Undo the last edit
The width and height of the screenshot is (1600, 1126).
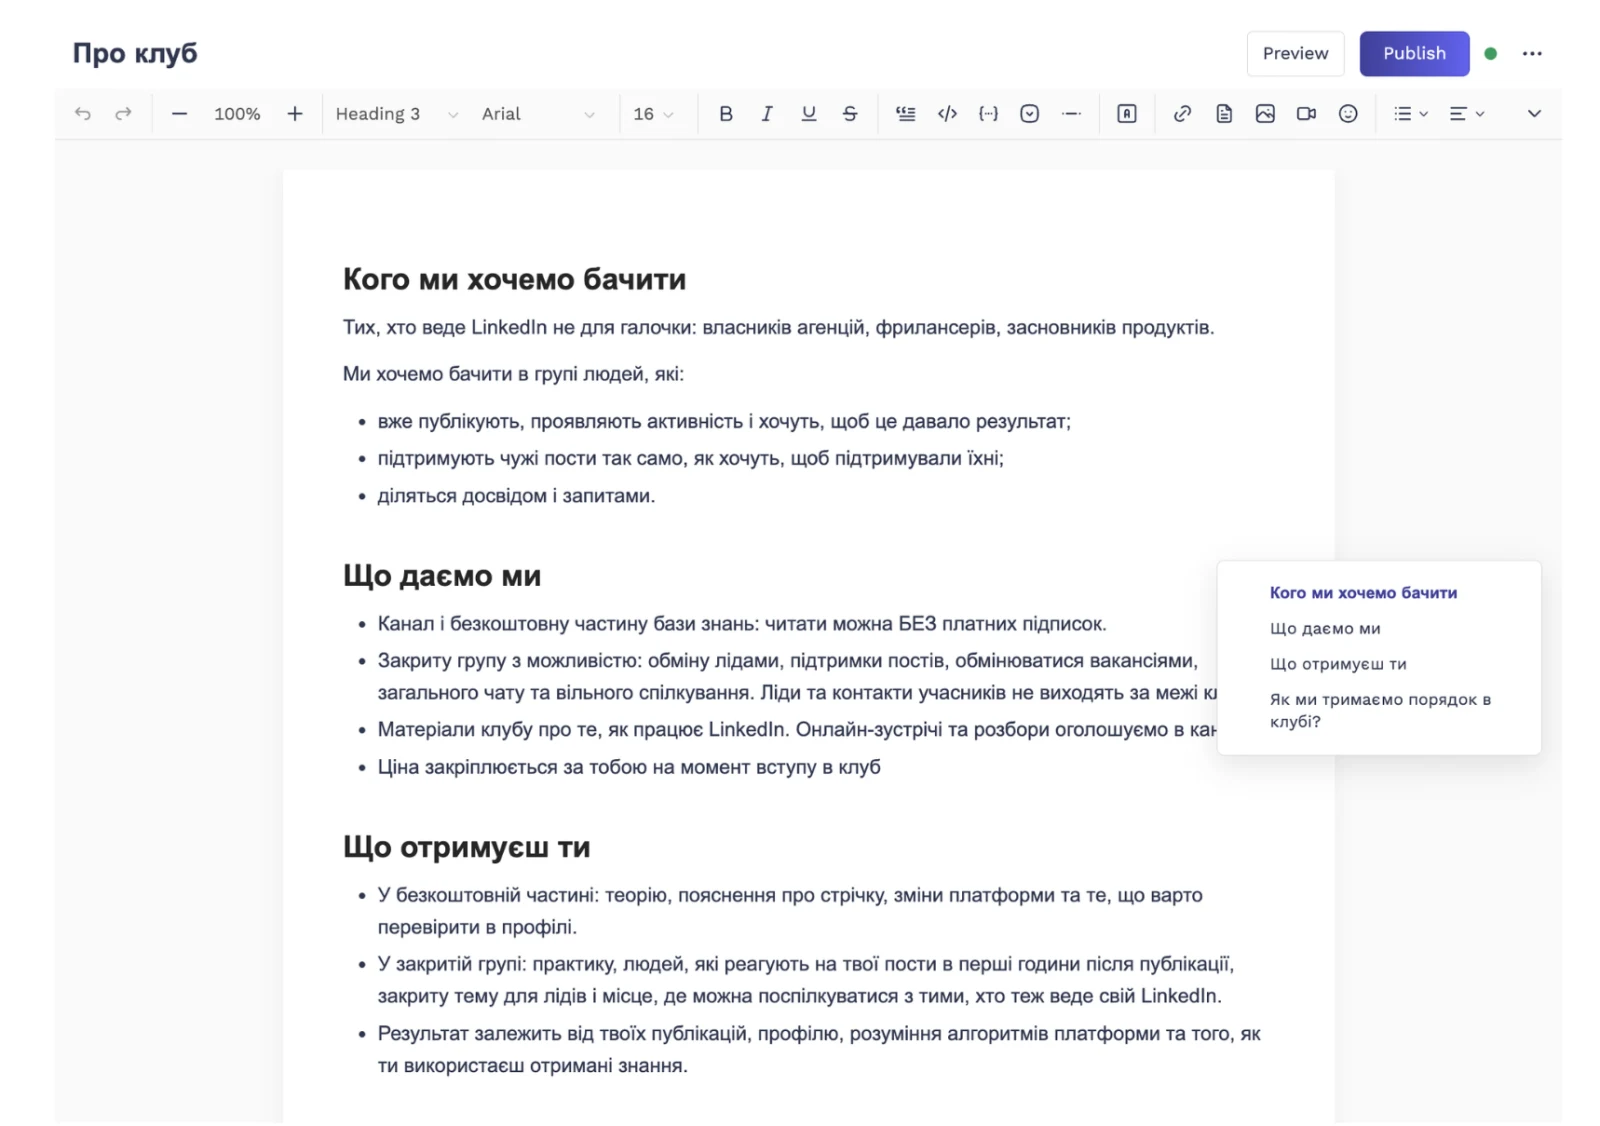pyautogui.click(x=83, y=114)
